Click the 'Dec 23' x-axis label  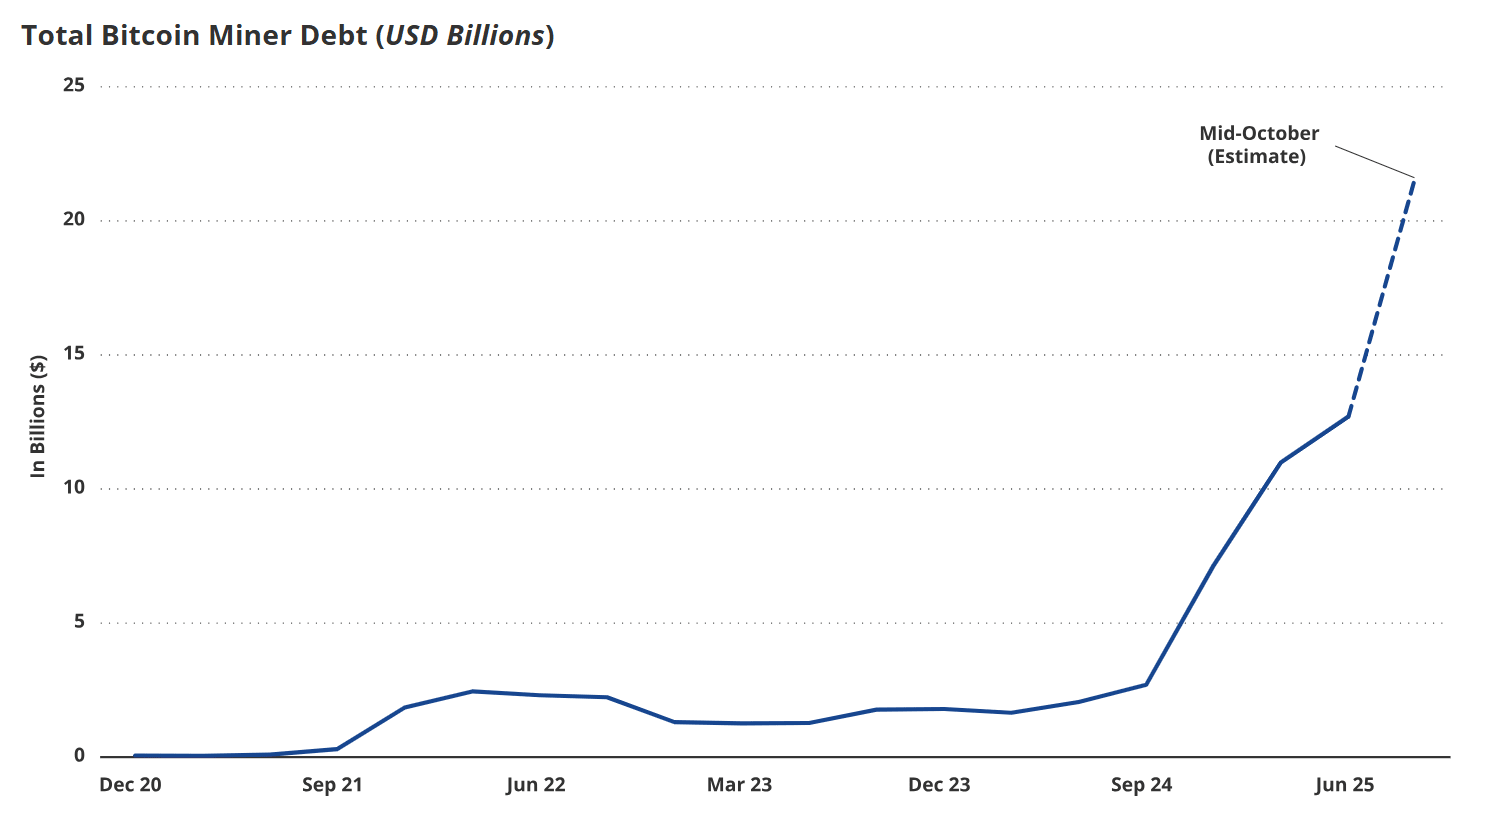pos(939,785)
